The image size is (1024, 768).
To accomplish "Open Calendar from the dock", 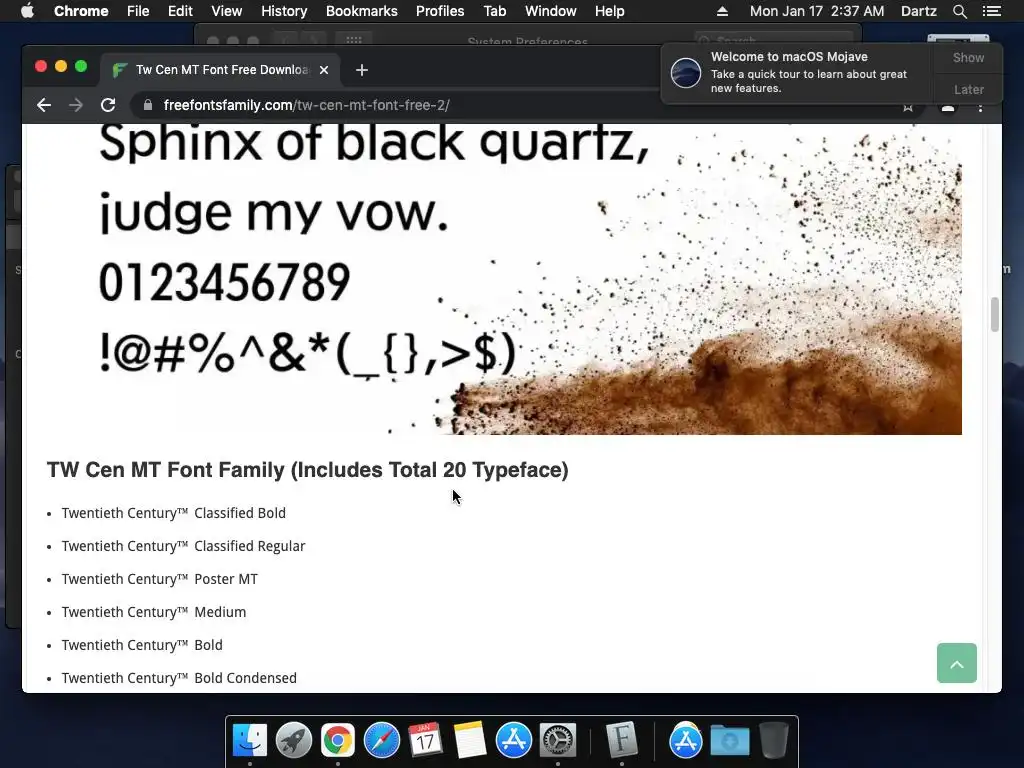I will [425, 741].
